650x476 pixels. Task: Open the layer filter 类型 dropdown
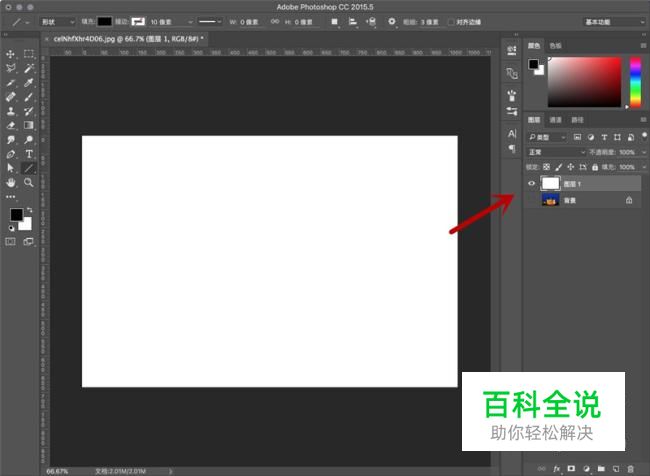pyautogui.click(x=546, y=137)
